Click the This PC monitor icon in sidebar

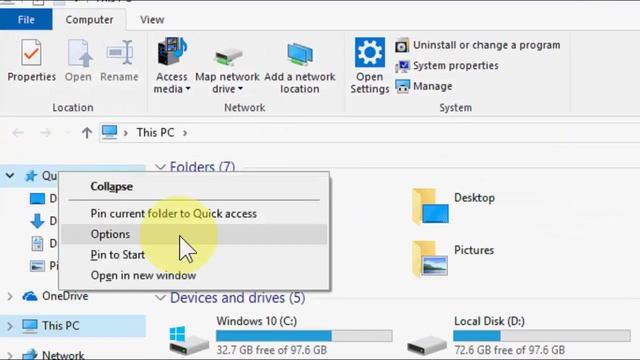(x=30, y=326)
